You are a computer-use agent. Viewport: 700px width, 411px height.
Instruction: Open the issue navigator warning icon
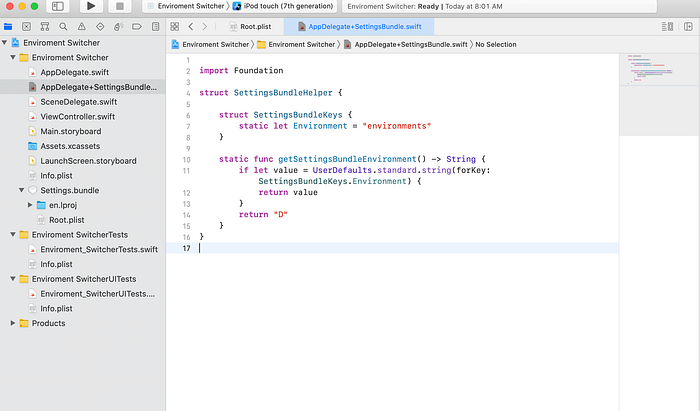click(82, 27)
